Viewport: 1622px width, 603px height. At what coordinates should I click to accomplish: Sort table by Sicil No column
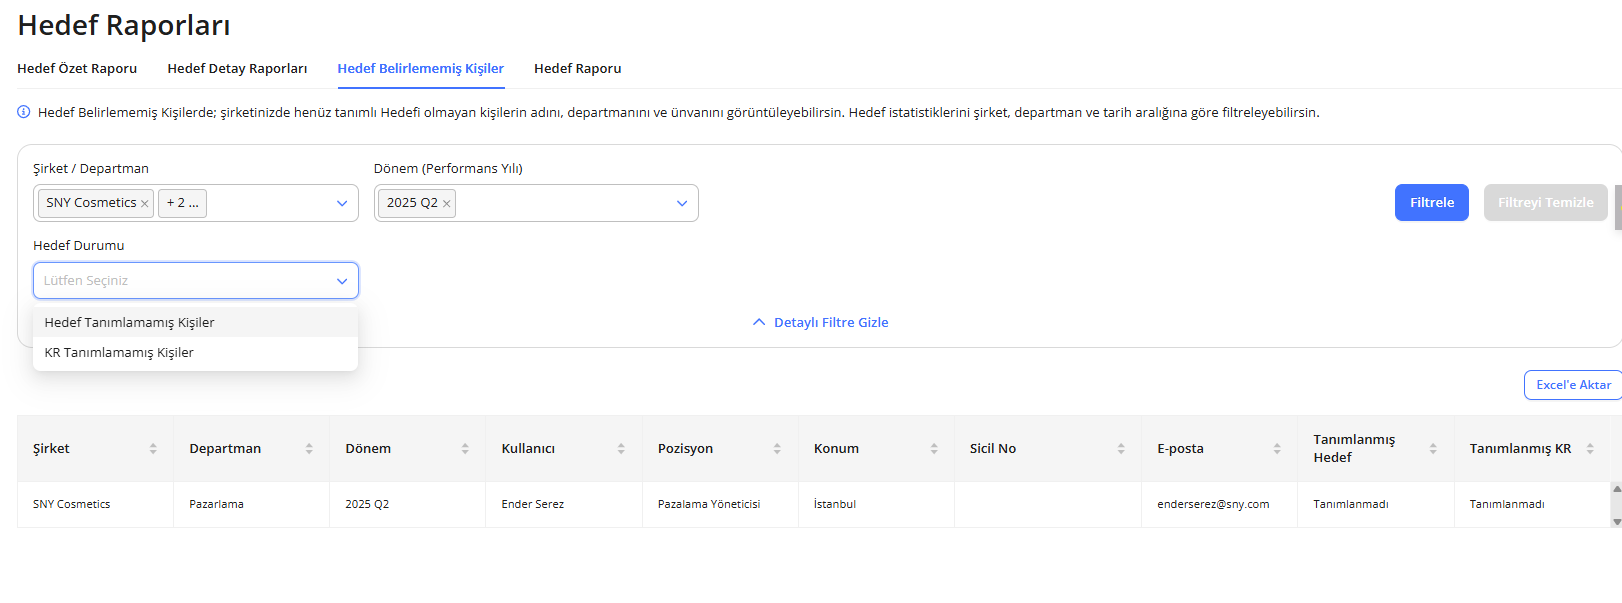click(1121, 449)
